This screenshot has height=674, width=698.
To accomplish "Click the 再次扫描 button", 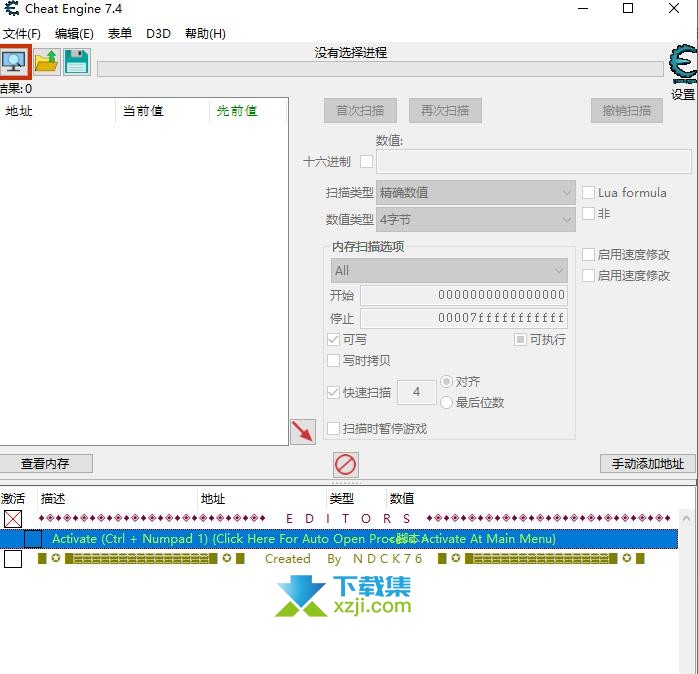I will point(445,110).
